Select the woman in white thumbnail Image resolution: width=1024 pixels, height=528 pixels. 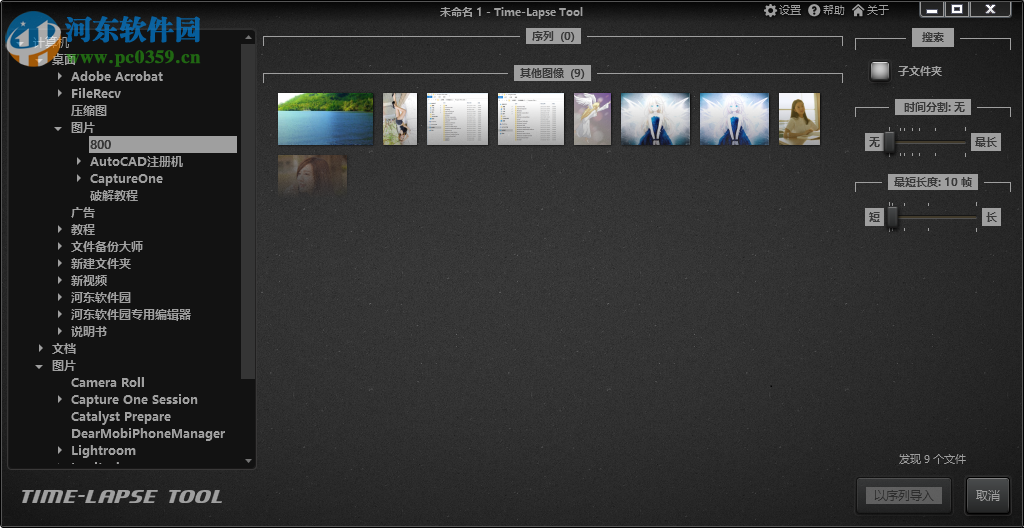799,119
